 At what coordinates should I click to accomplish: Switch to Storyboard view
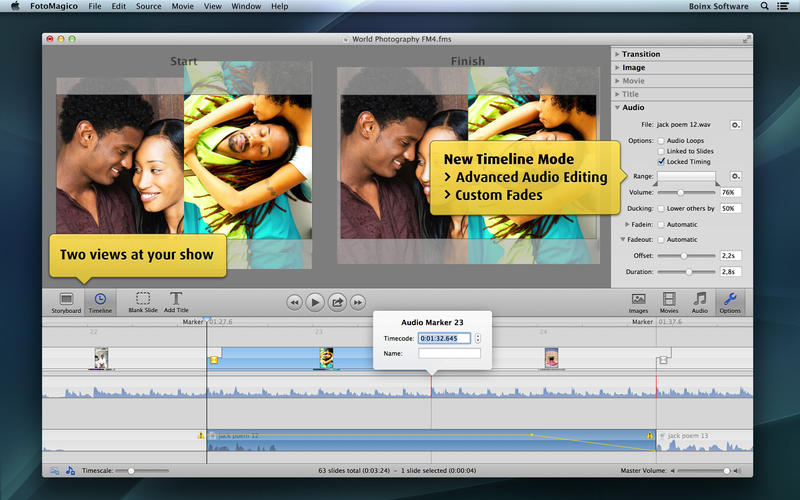tap(66, 299)
